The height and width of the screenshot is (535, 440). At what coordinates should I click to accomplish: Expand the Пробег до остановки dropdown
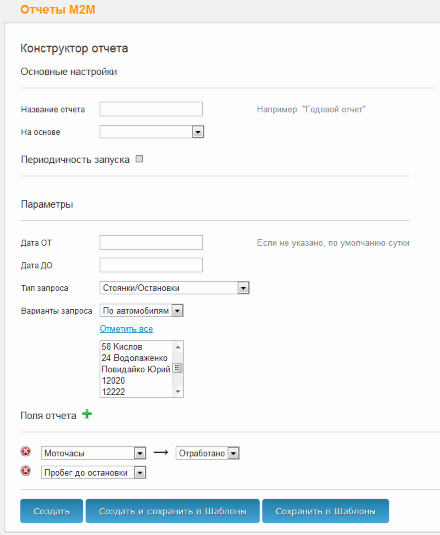(140, 473)
